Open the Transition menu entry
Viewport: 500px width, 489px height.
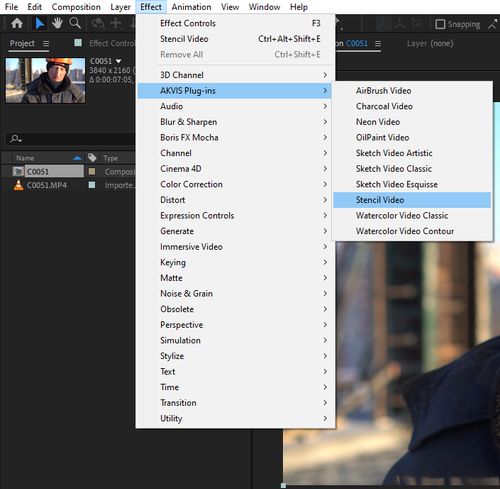(x=235, y=403)
